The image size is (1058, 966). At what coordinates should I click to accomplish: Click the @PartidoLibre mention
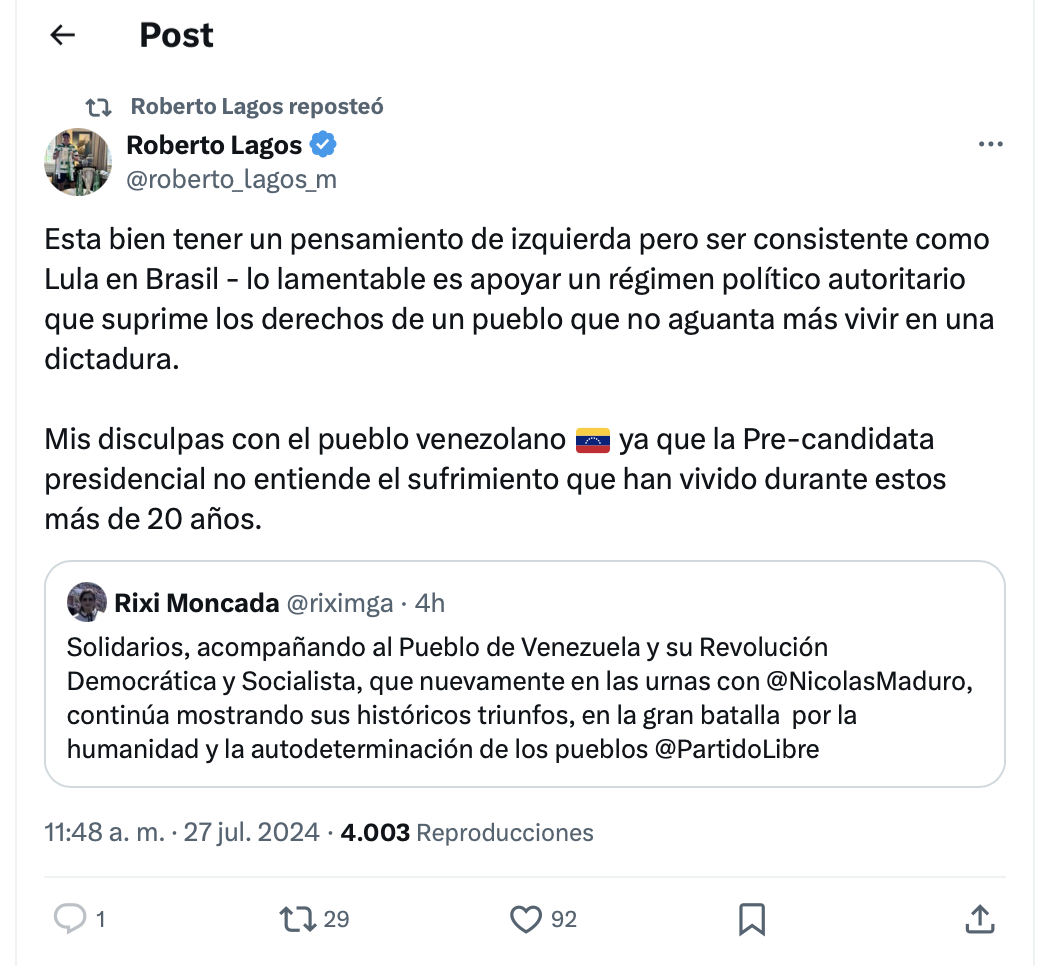737,748
